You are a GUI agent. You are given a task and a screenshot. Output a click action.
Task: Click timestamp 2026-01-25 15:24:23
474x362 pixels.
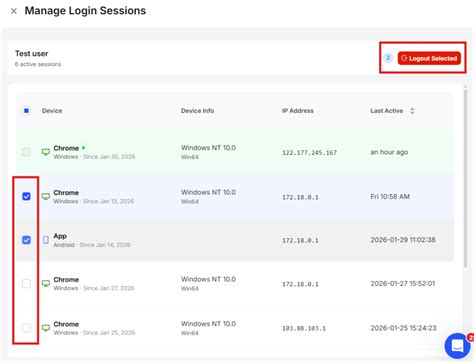point(403,328)
